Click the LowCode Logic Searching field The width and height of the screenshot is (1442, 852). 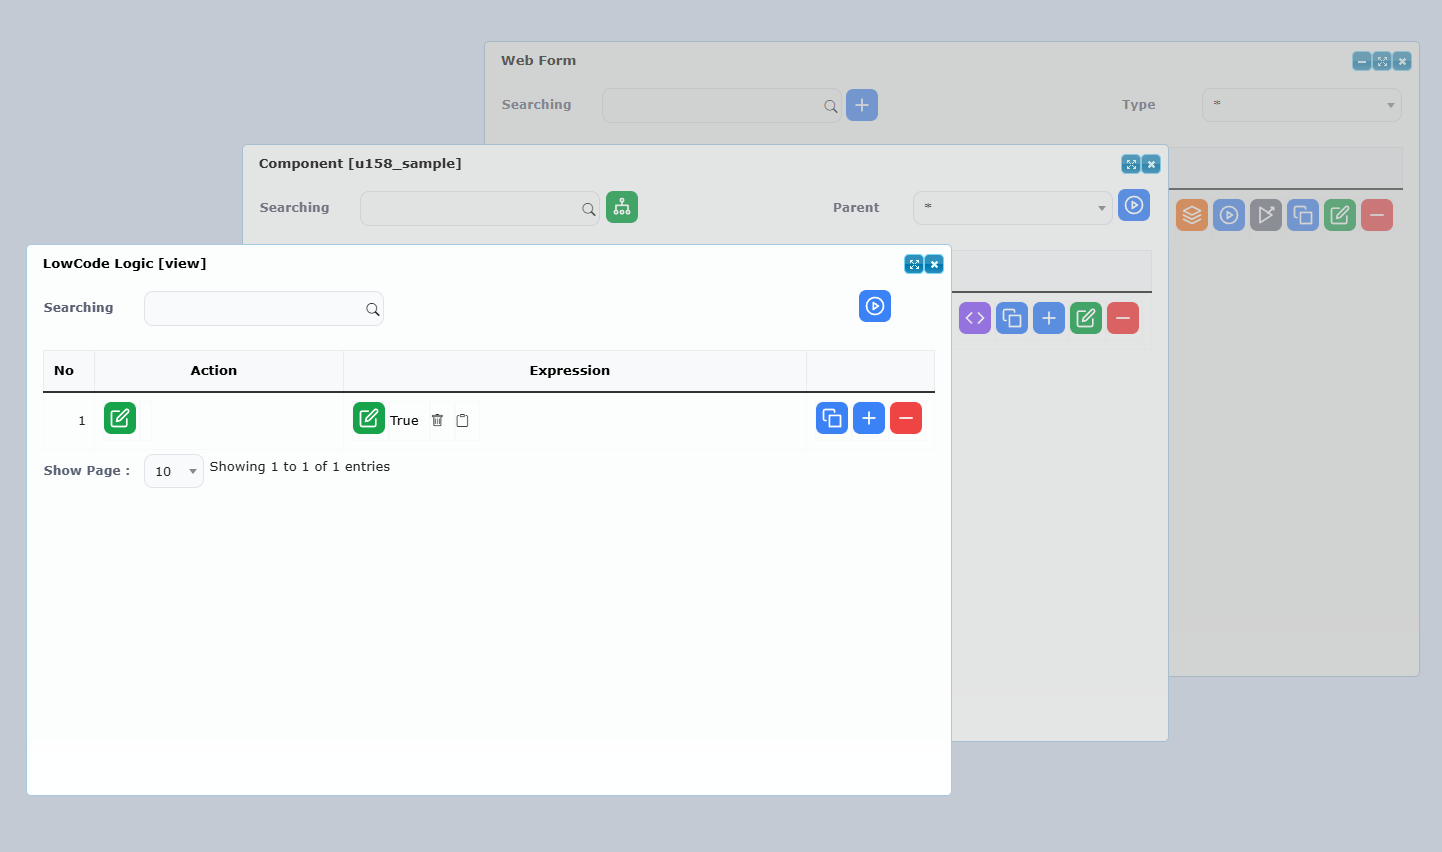click(x=264, y=309)
